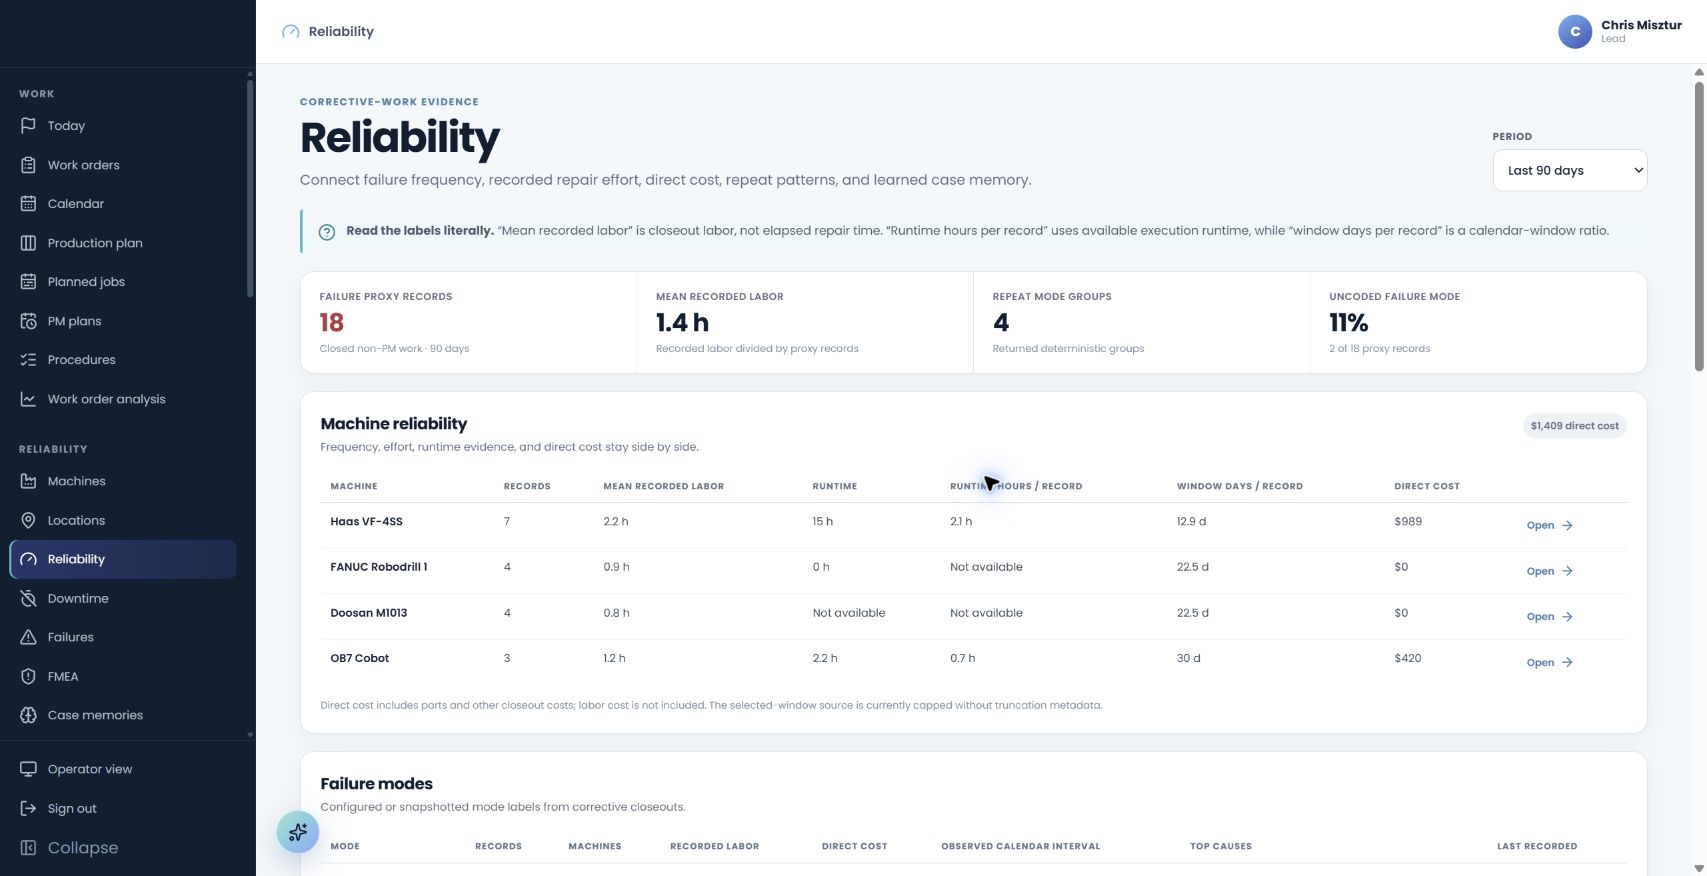Click the Window days / record column header
Screen dimensions: 1707x876
1239,486
